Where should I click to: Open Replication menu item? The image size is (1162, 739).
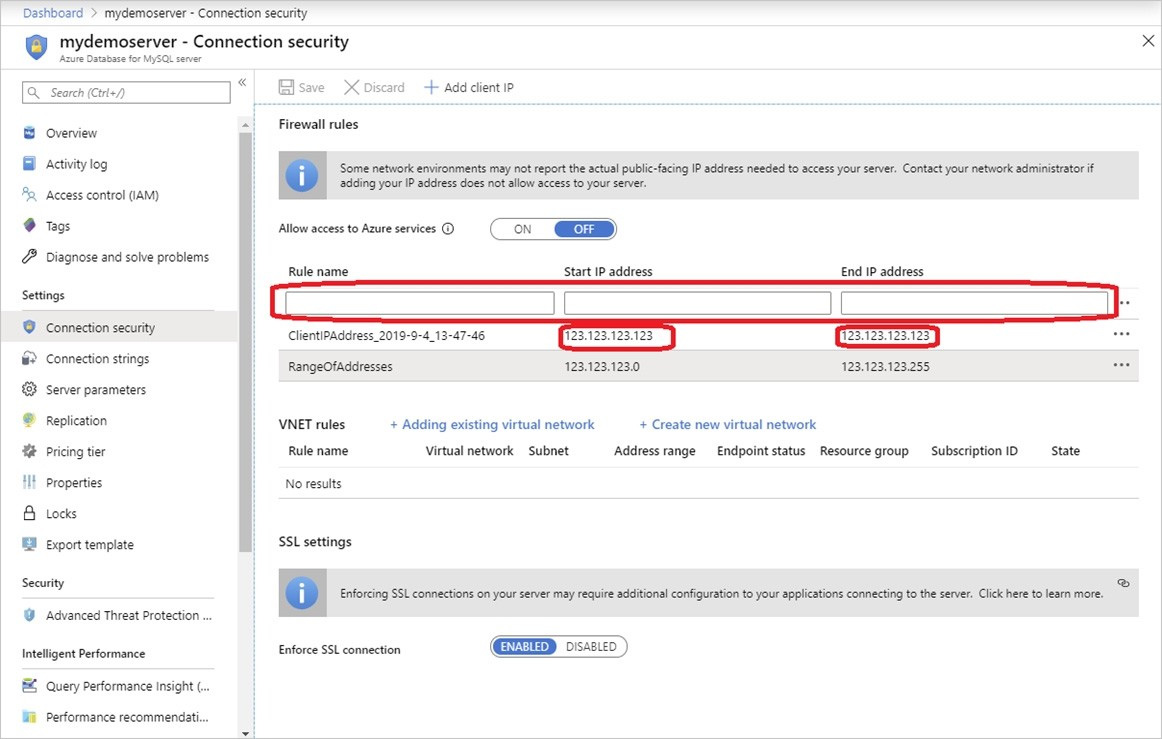[x=76, y=421]
